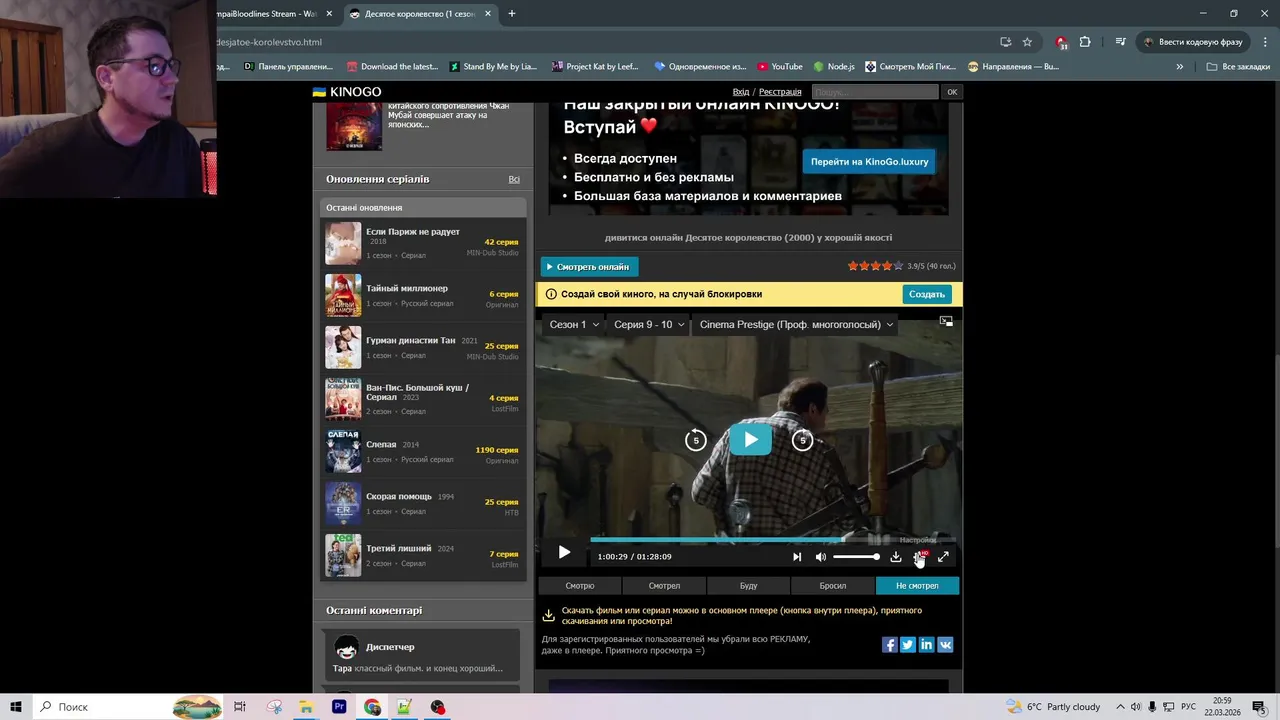Open the Все закладки folder
1280x720 pixels.
click(1238, 67)
